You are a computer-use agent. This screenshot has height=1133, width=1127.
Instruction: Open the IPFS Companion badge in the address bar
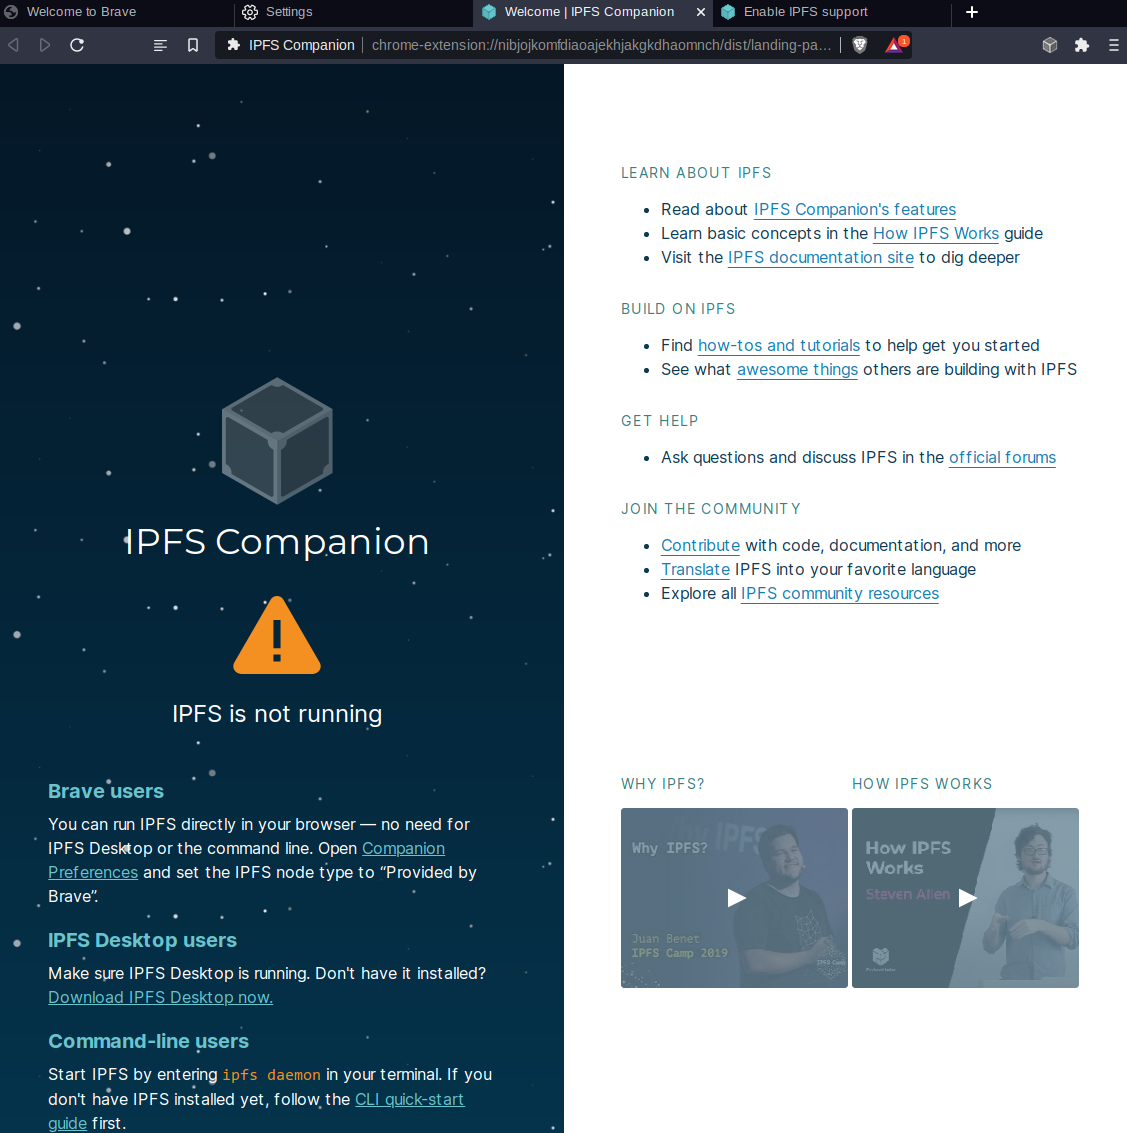click(x=290, y=44)
